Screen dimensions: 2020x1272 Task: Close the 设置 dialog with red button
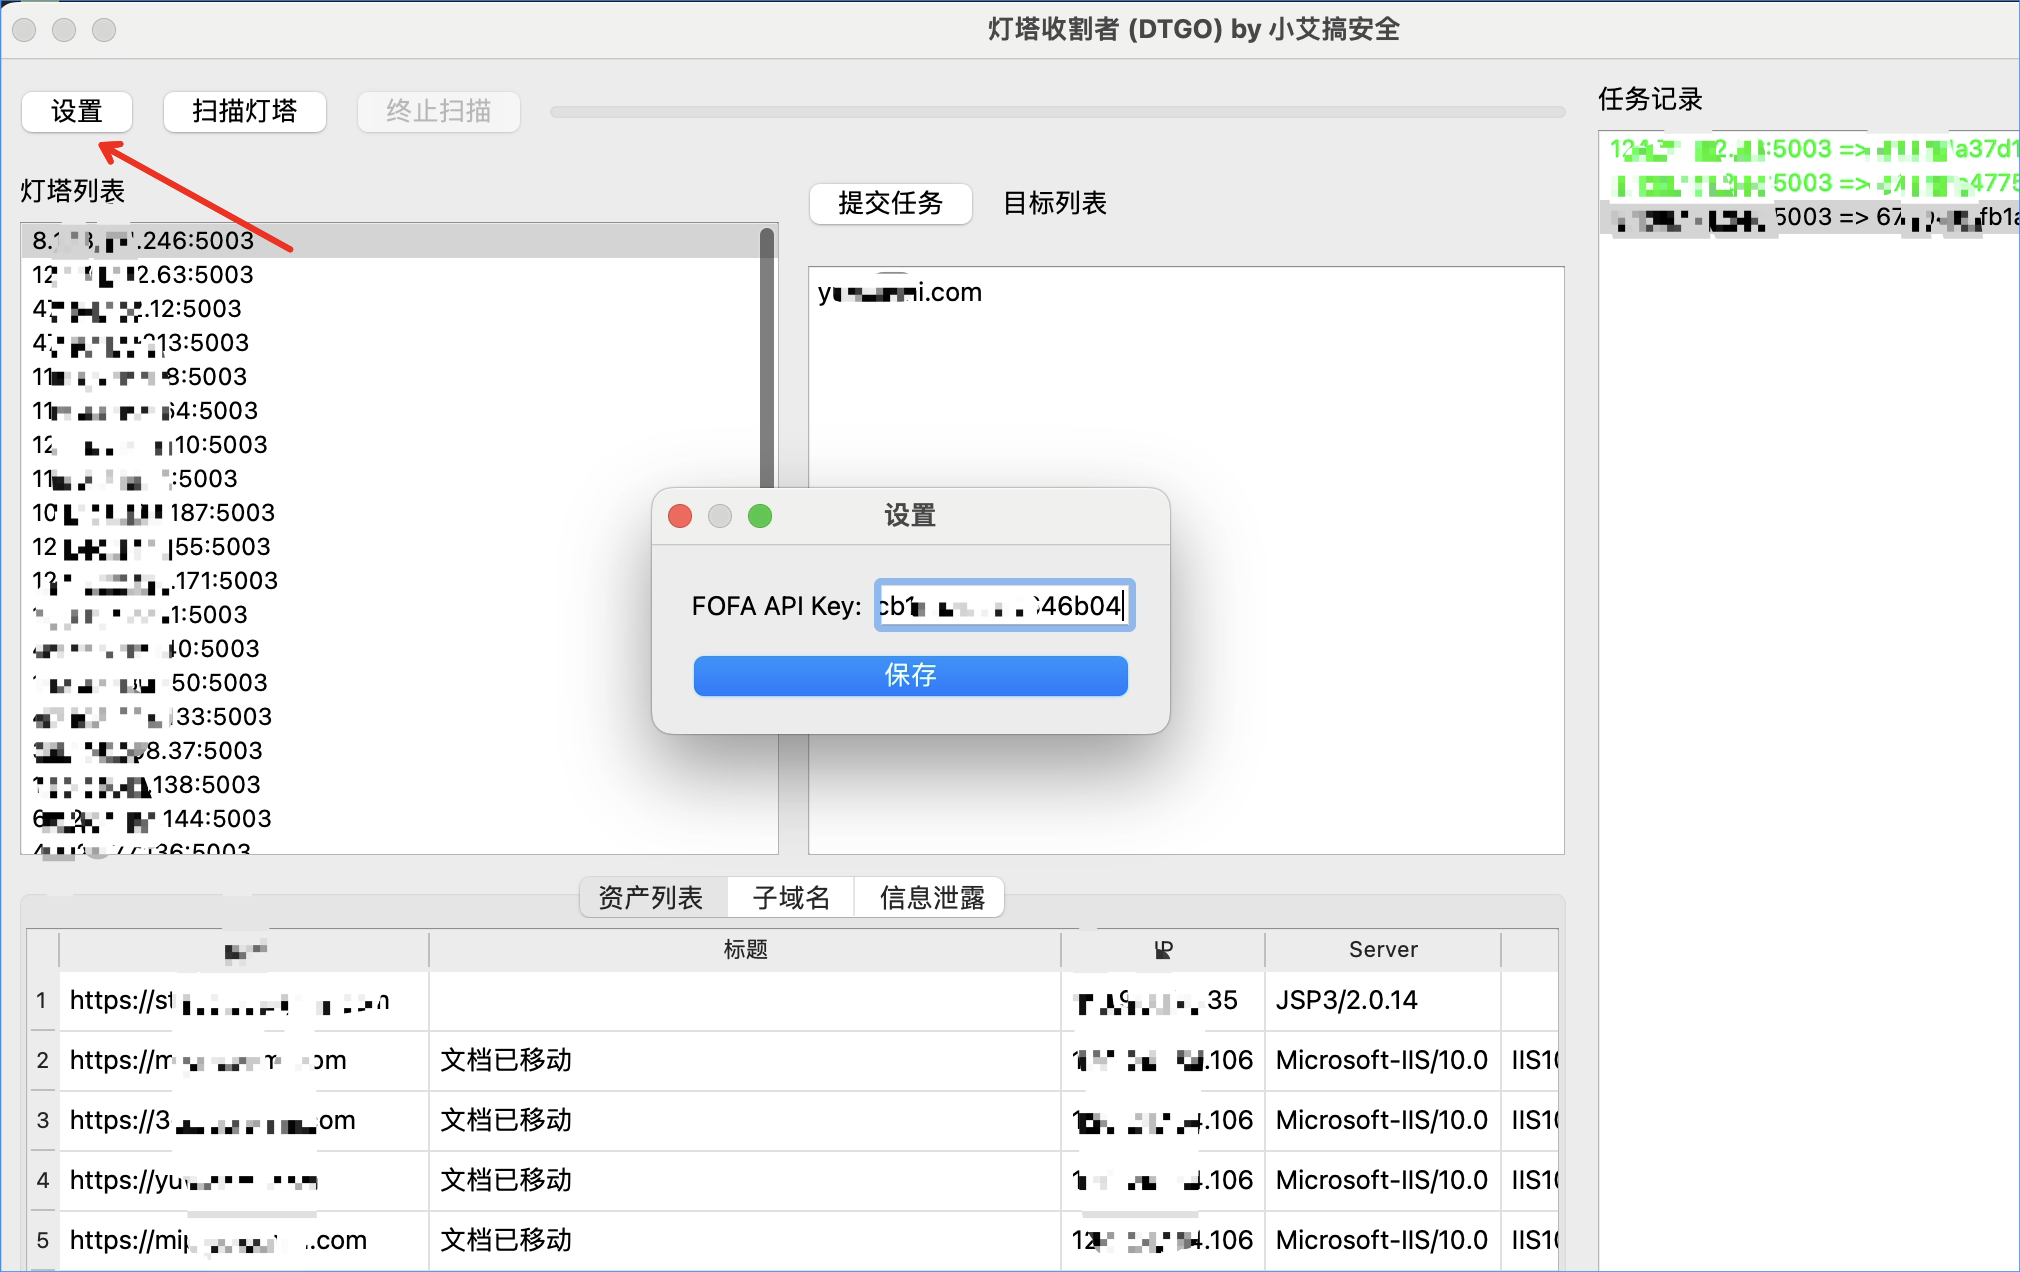(680, 516)
